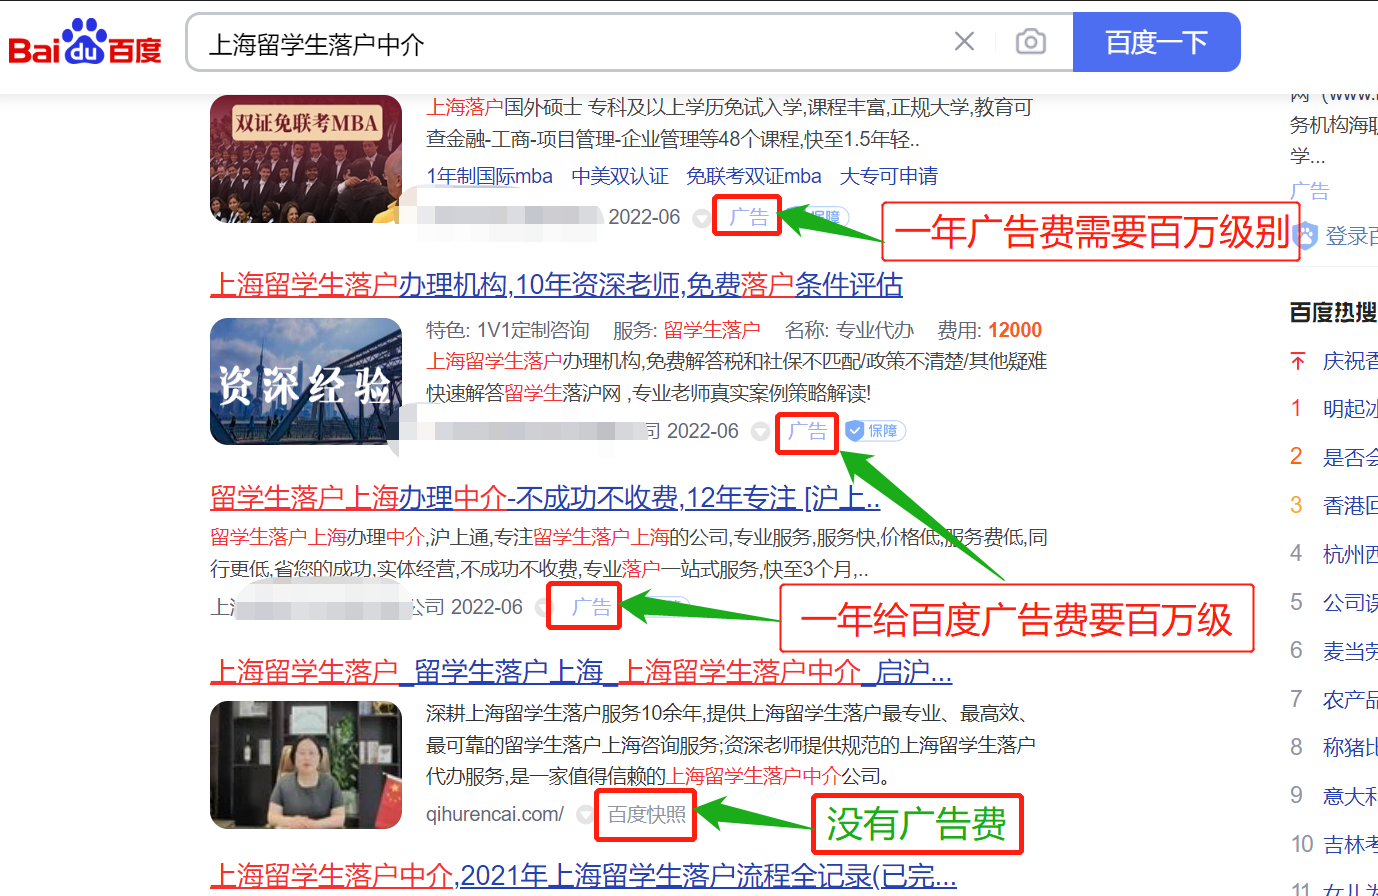Expand the small arrow on the 沪上通 result

pyautogui.click(x=543, y=607)
